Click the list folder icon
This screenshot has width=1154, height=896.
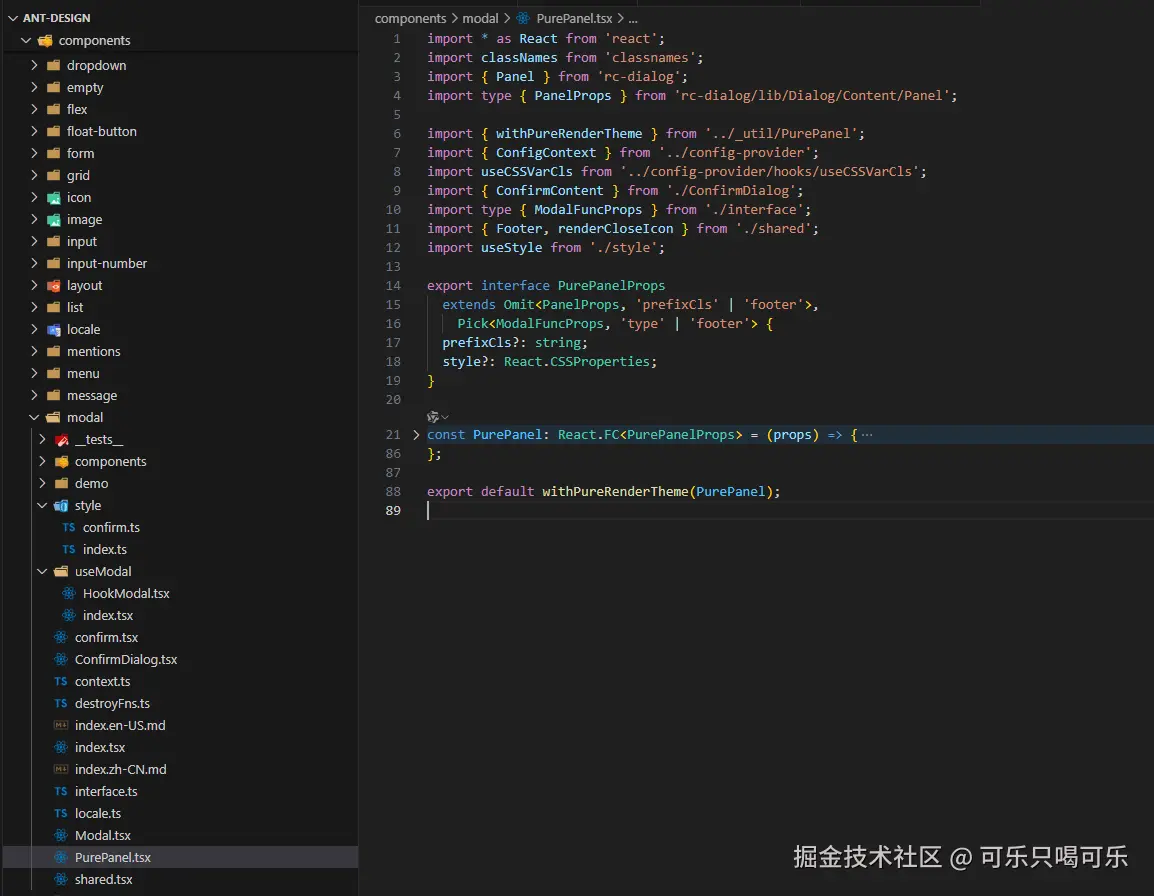coord(54,307)
